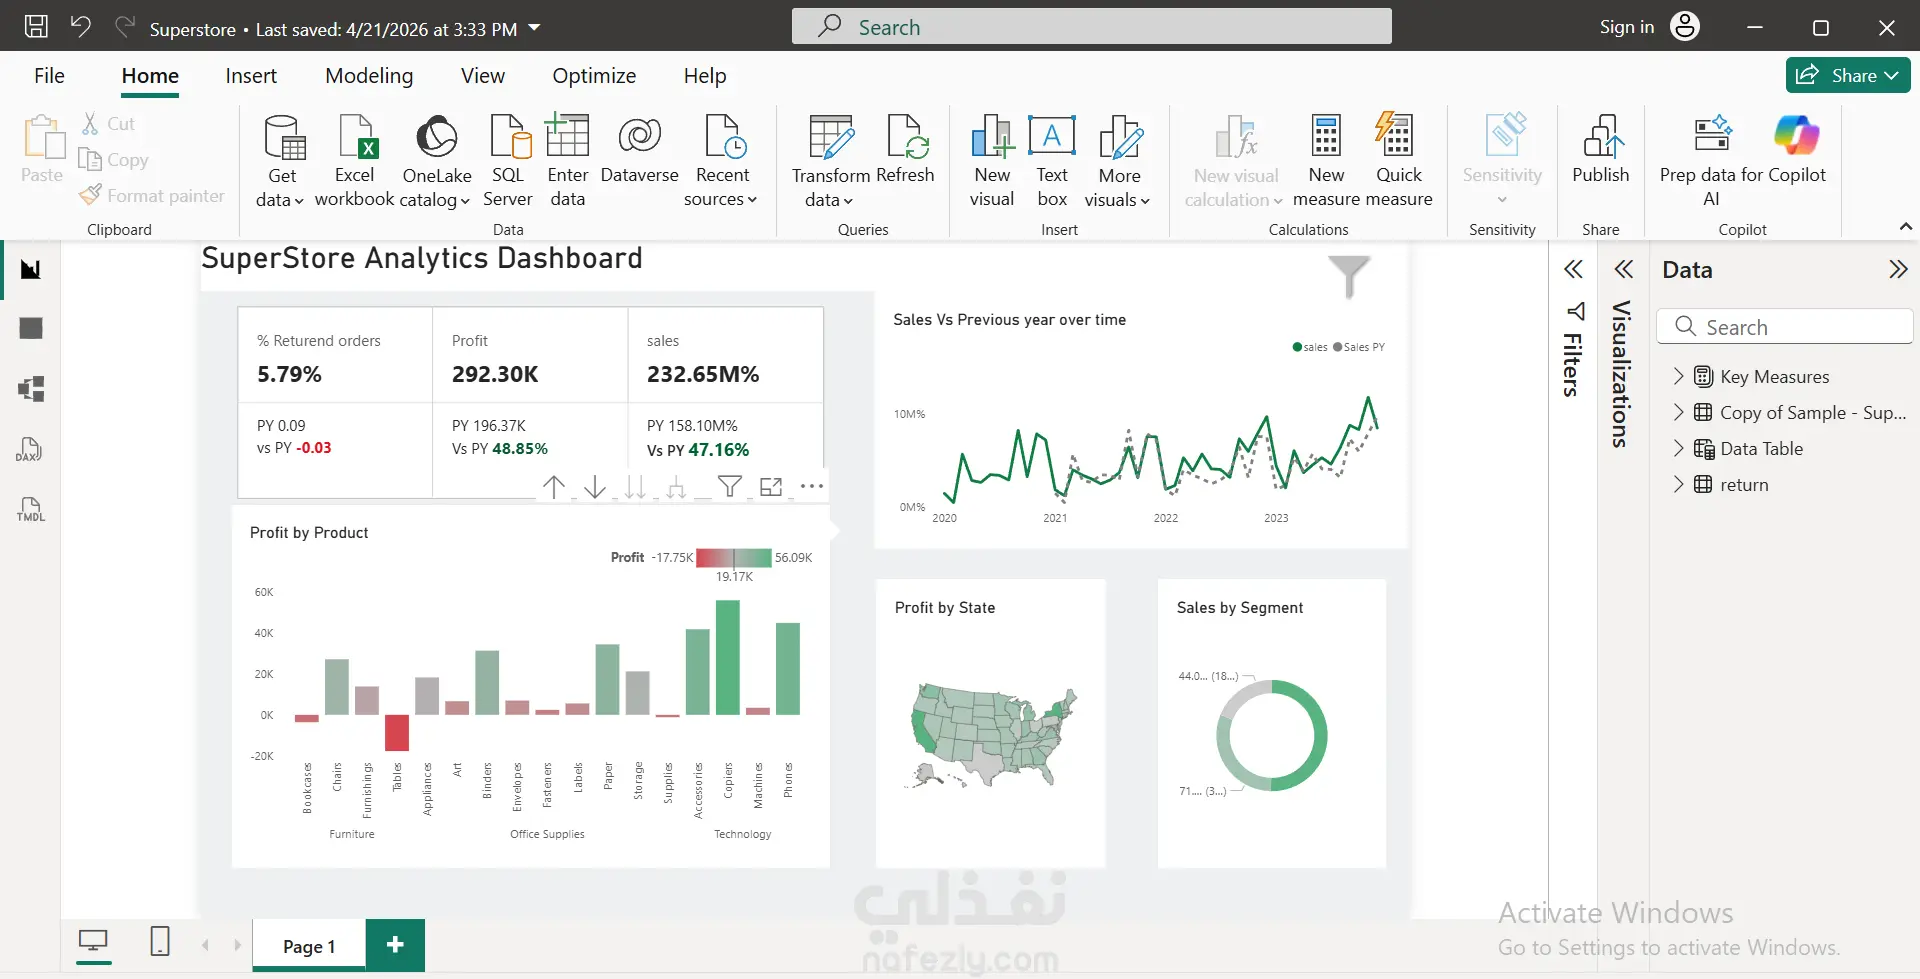Viewport: 1920px width, 979px height.
Task: Open the Enter data table tool
Action: coord(567,160)
